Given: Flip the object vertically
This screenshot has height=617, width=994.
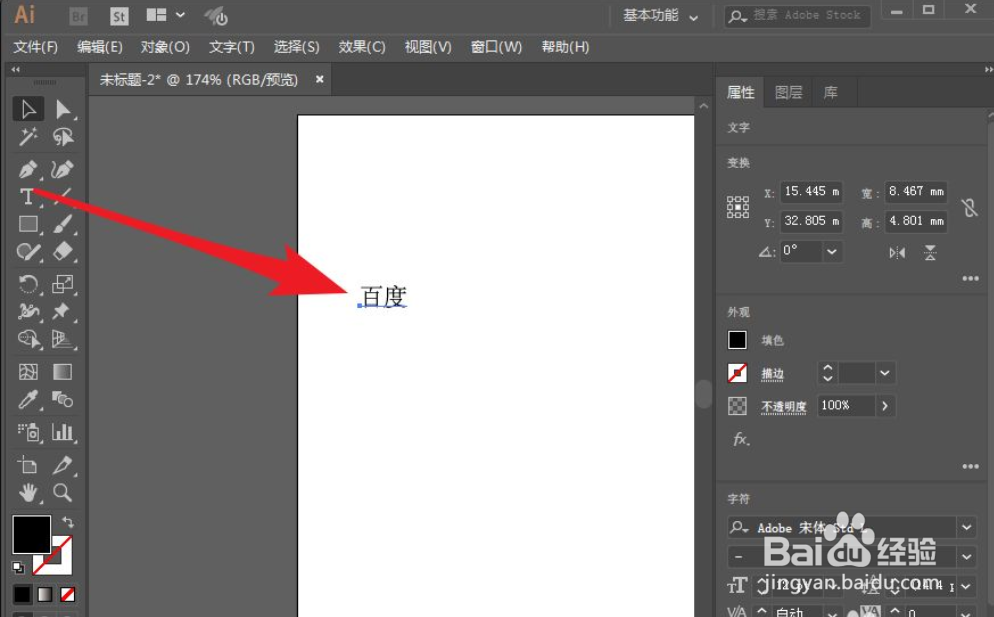Looking at the screenshot, I should [930, 253].
